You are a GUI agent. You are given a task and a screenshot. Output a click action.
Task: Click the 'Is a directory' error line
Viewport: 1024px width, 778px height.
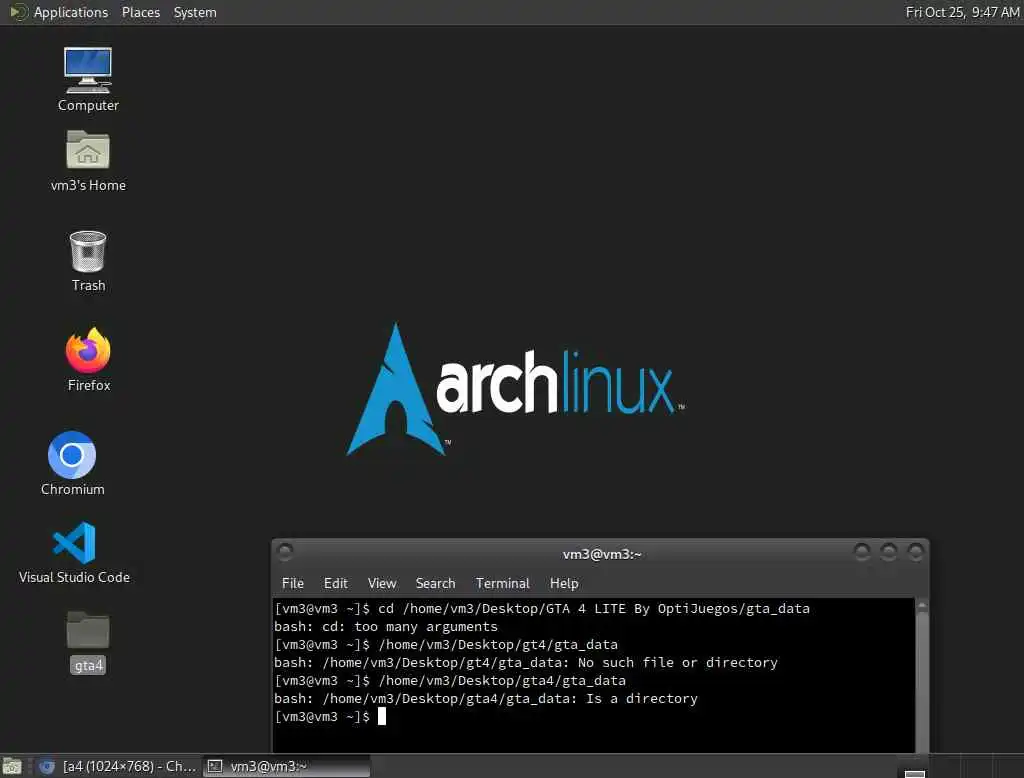[x=487, y=698]
